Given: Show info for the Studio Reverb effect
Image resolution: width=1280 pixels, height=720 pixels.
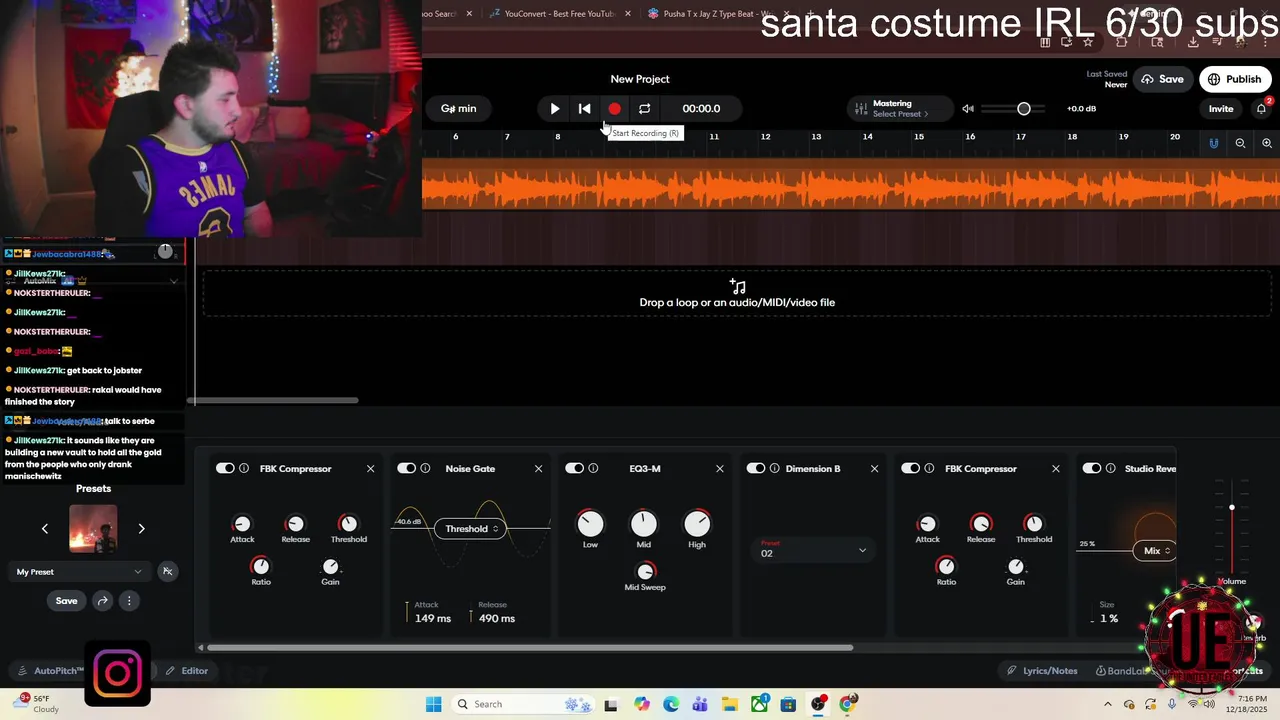Looking at the screenshot, I should pos(1110,468).
